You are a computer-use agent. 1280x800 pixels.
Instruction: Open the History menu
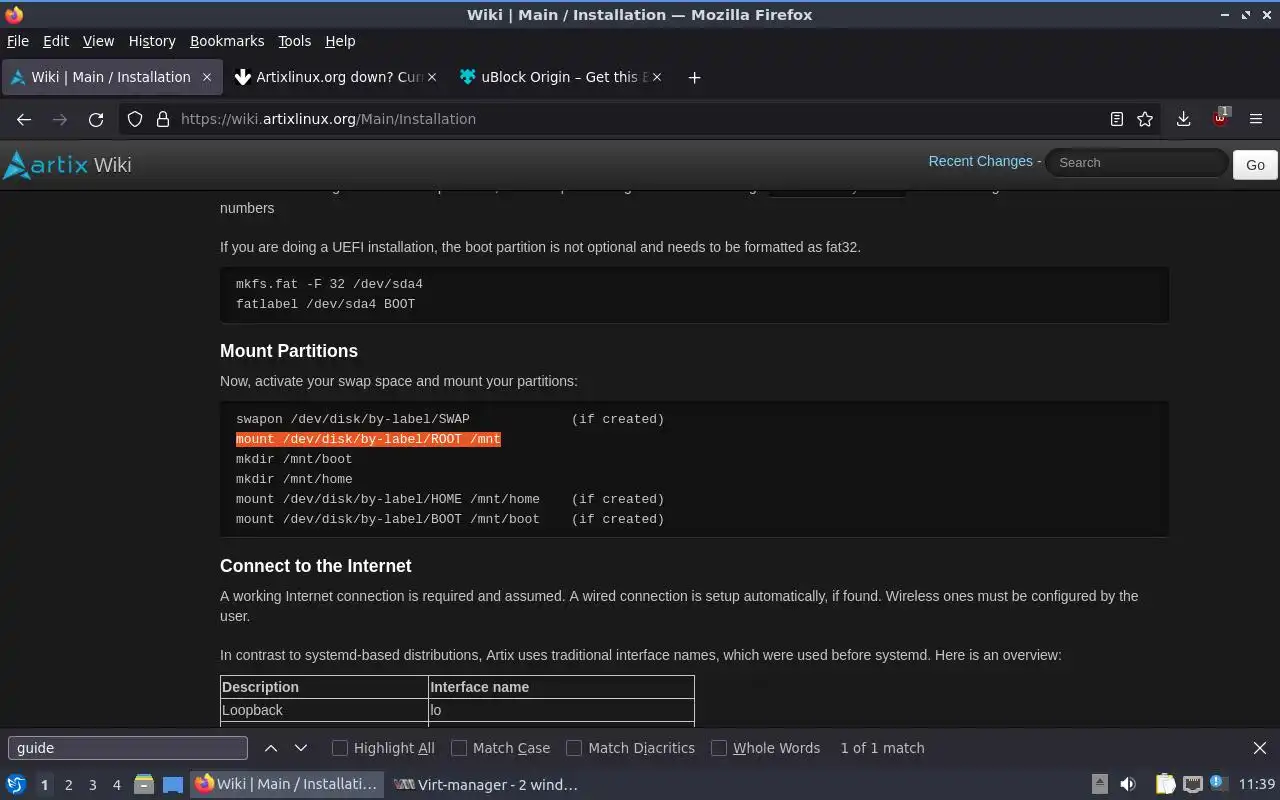pyautogui.click(x=152, y=41)
